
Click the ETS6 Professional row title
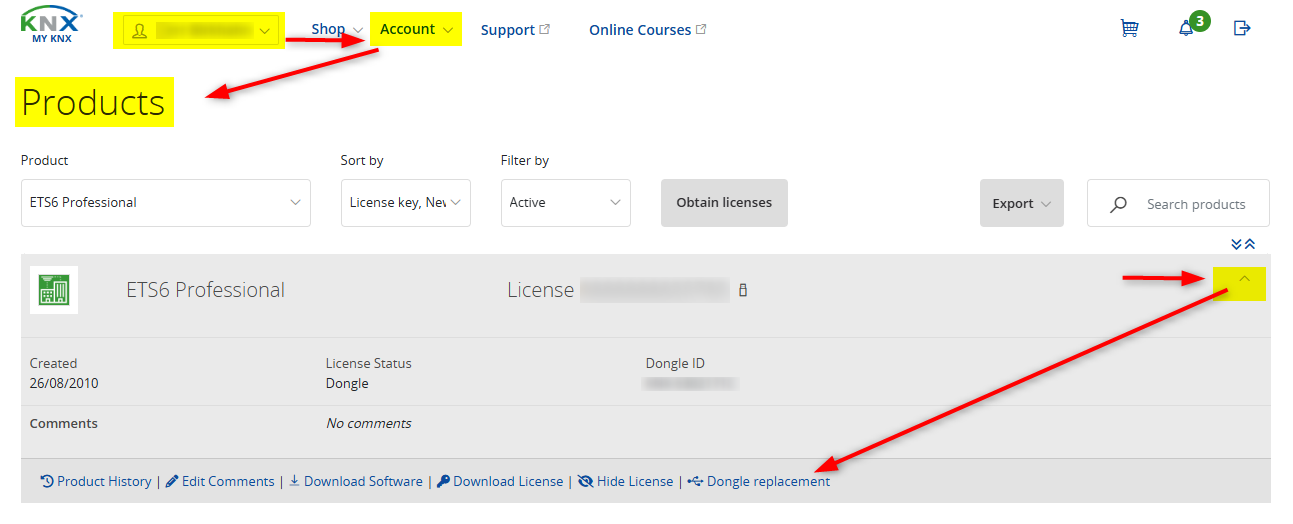pyautogui.click(x=205, y=290)
